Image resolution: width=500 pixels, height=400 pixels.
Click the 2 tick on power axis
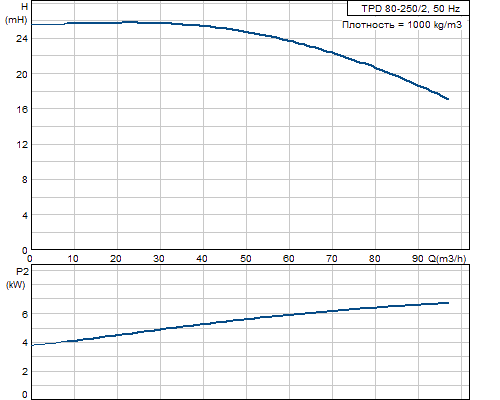tap(25, 371)
